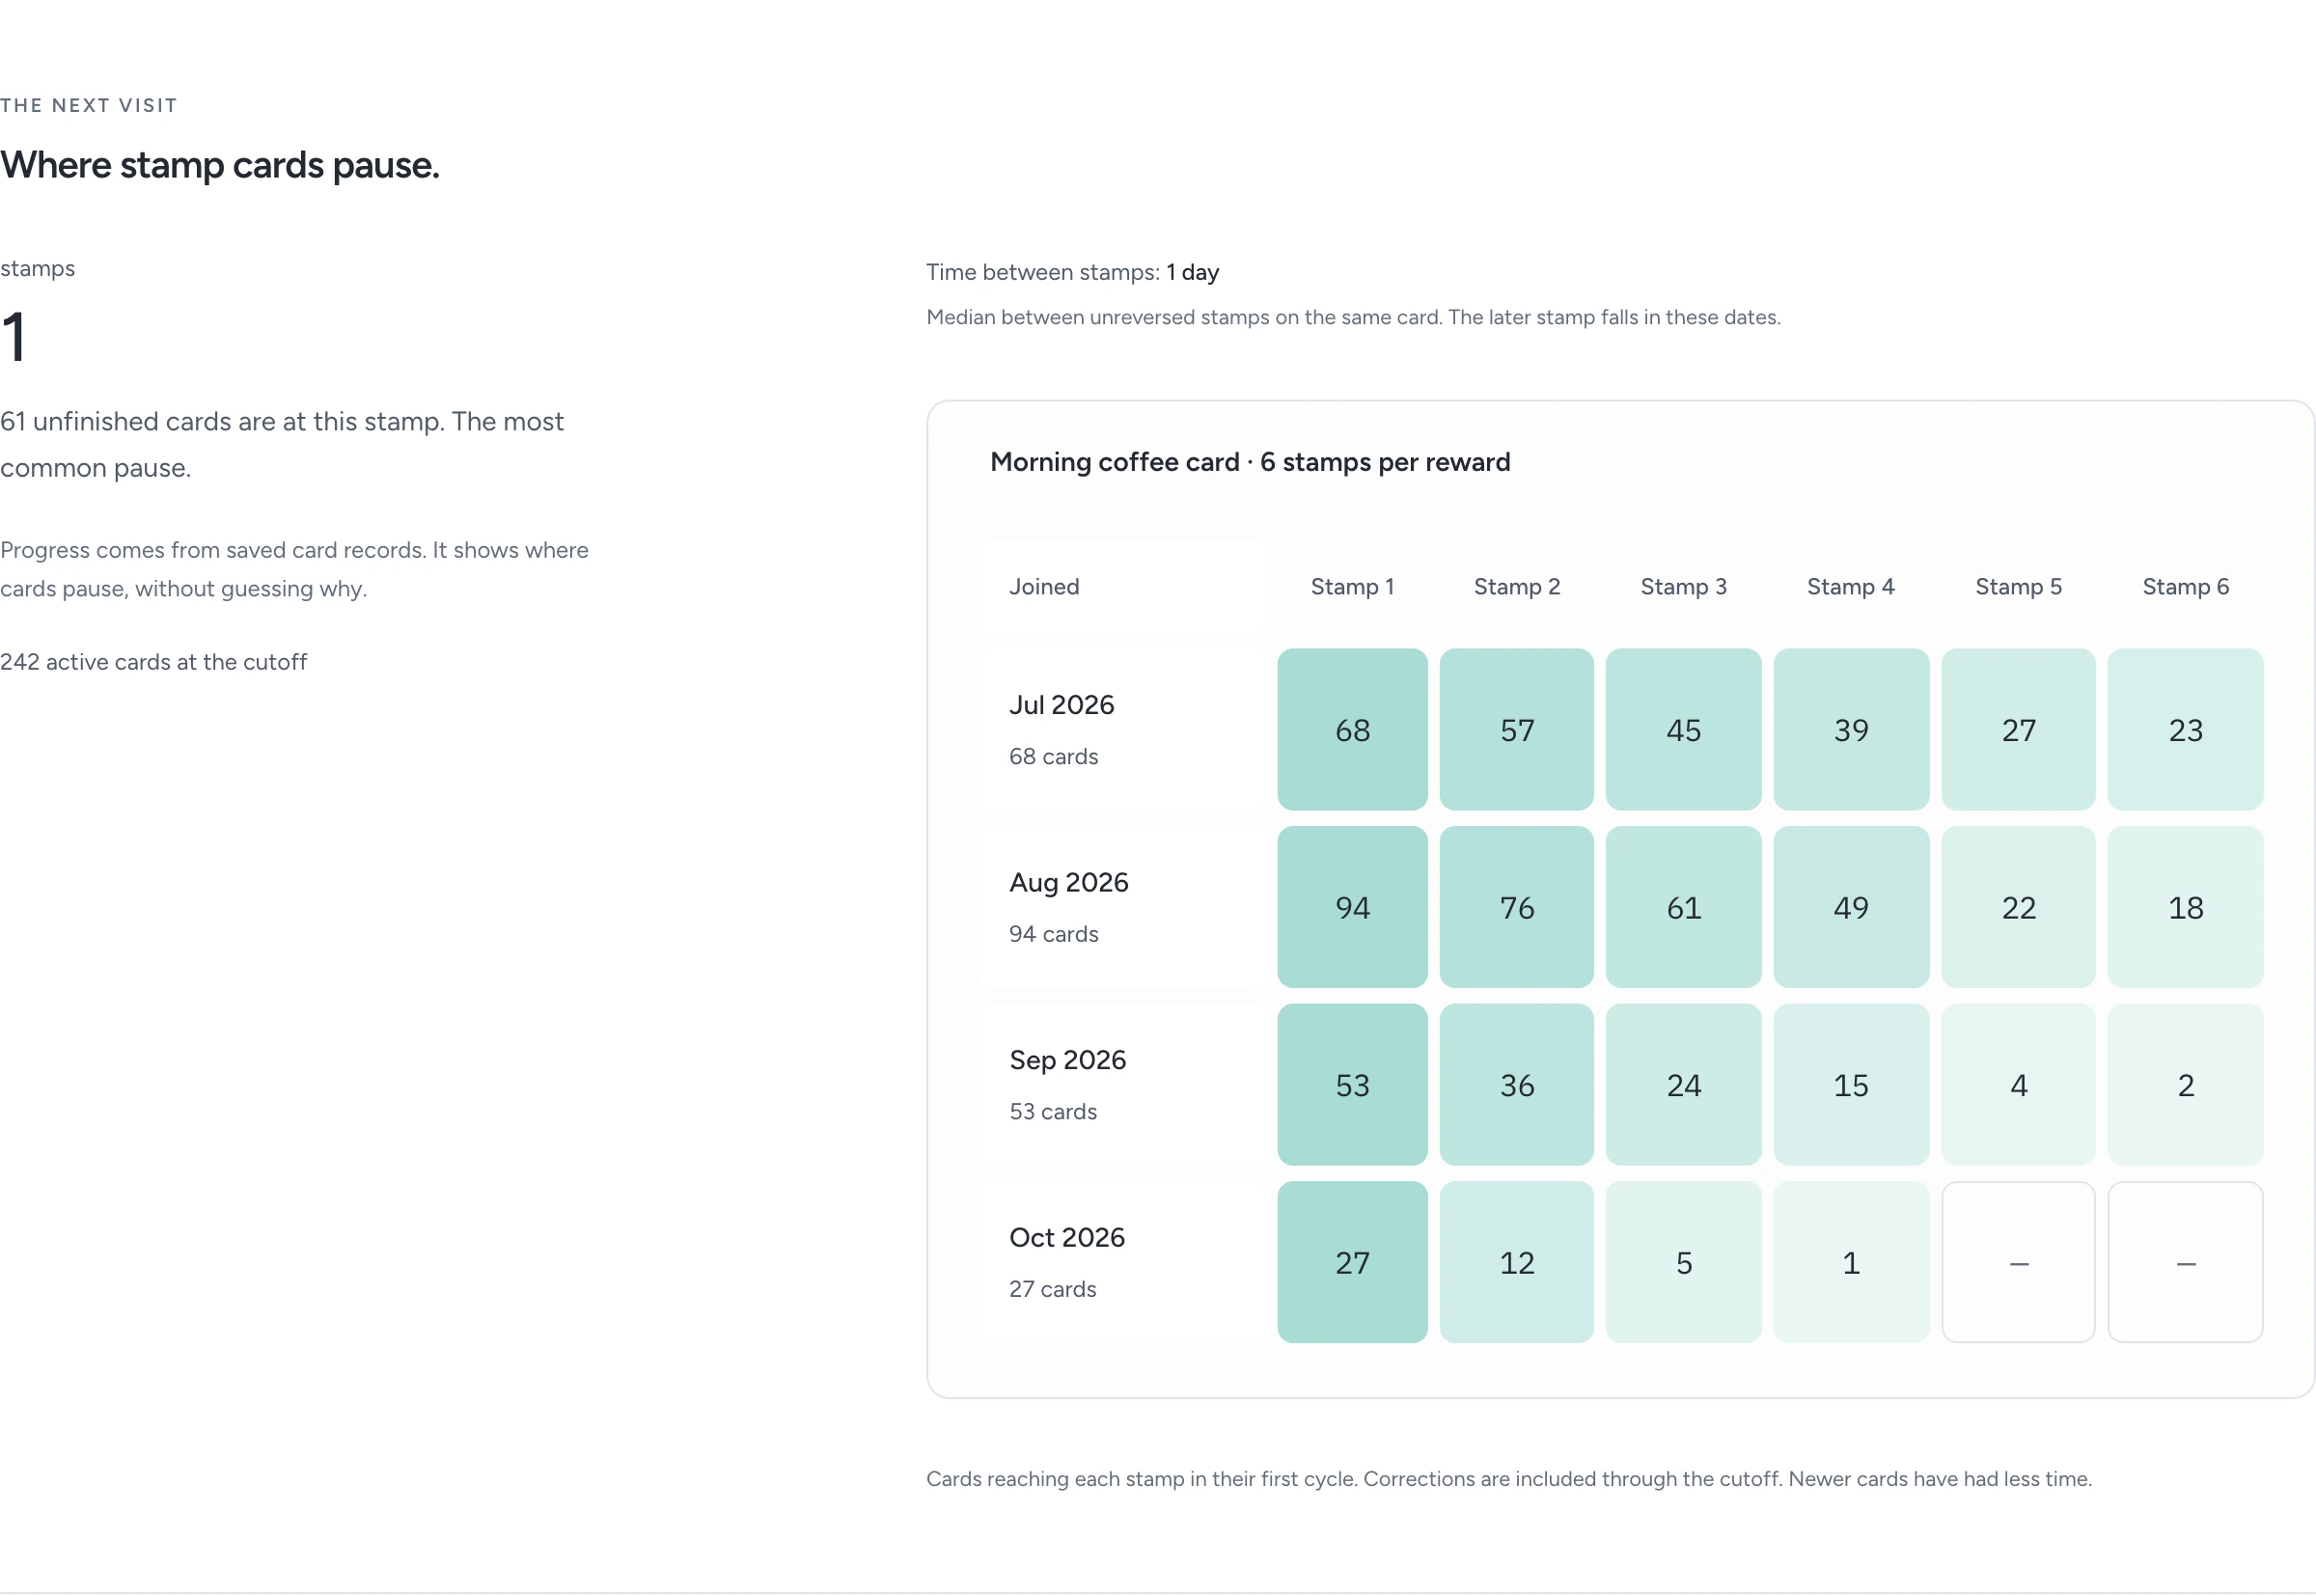Select the Aug 2026 row label
The image size is (2316, 1596).
[x=1122, y=907]
